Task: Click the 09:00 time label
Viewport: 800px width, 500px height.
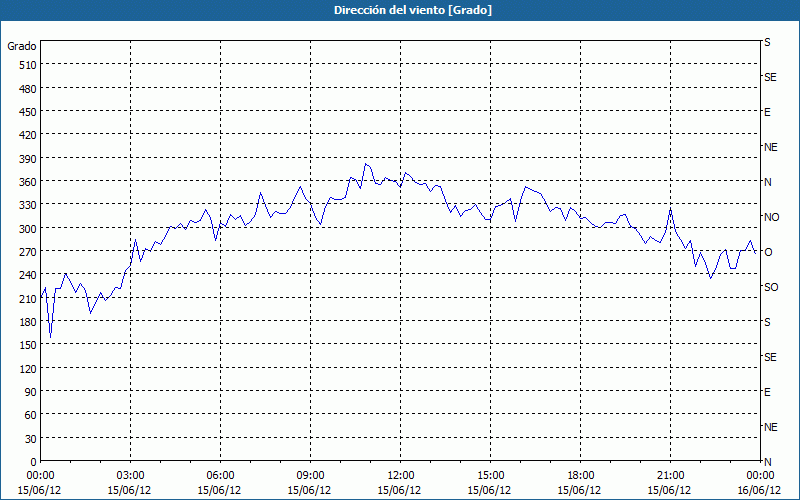Action: tap(310, 476)
